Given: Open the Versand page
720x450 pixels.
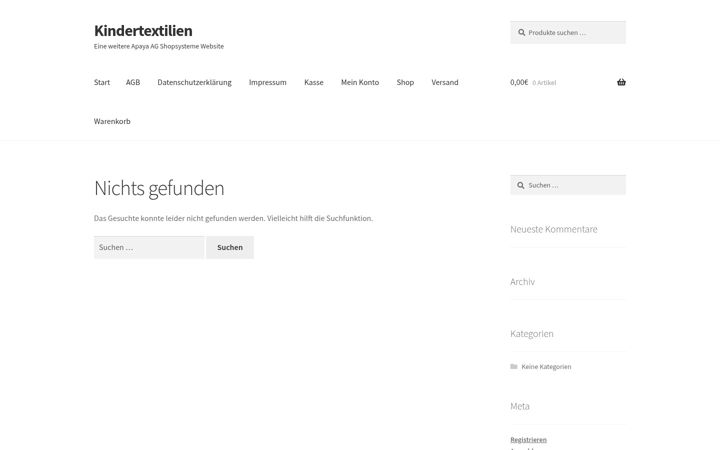Looking at the screenshot, I should tap(444, 82).
